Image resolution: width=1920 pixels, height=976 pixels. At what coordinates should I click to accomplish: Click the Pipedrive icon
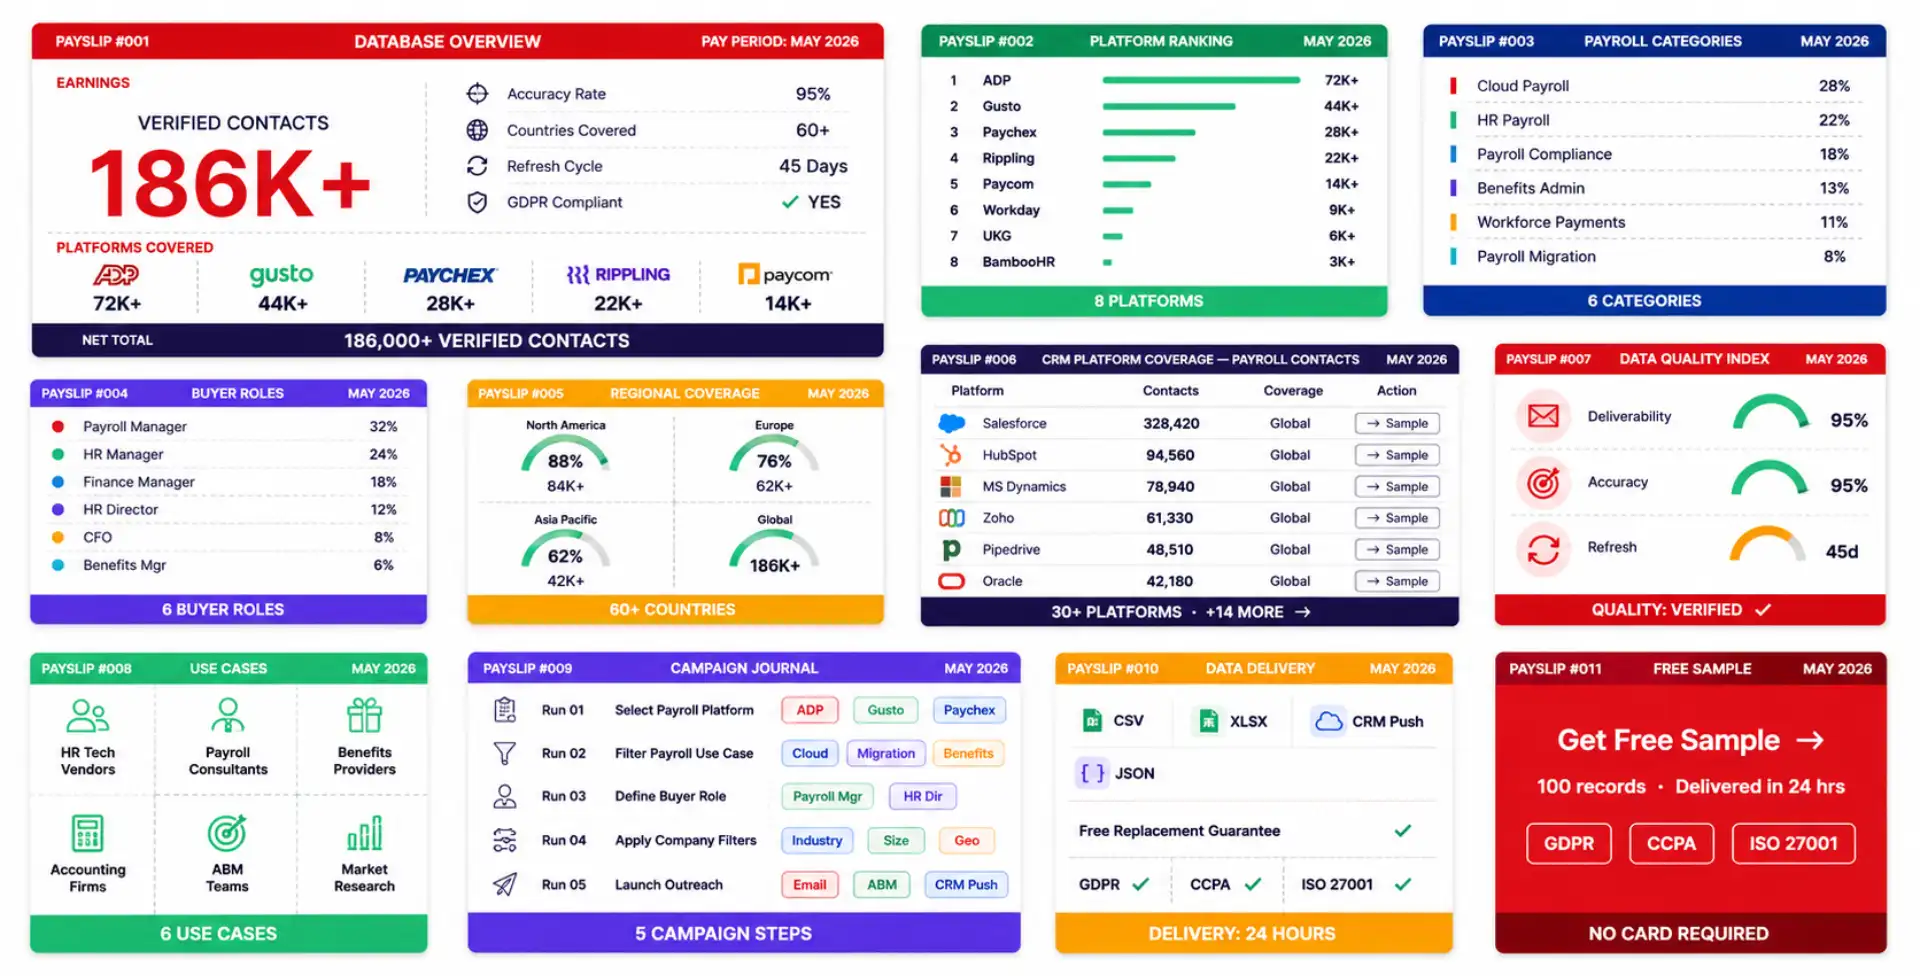point(951,550)
